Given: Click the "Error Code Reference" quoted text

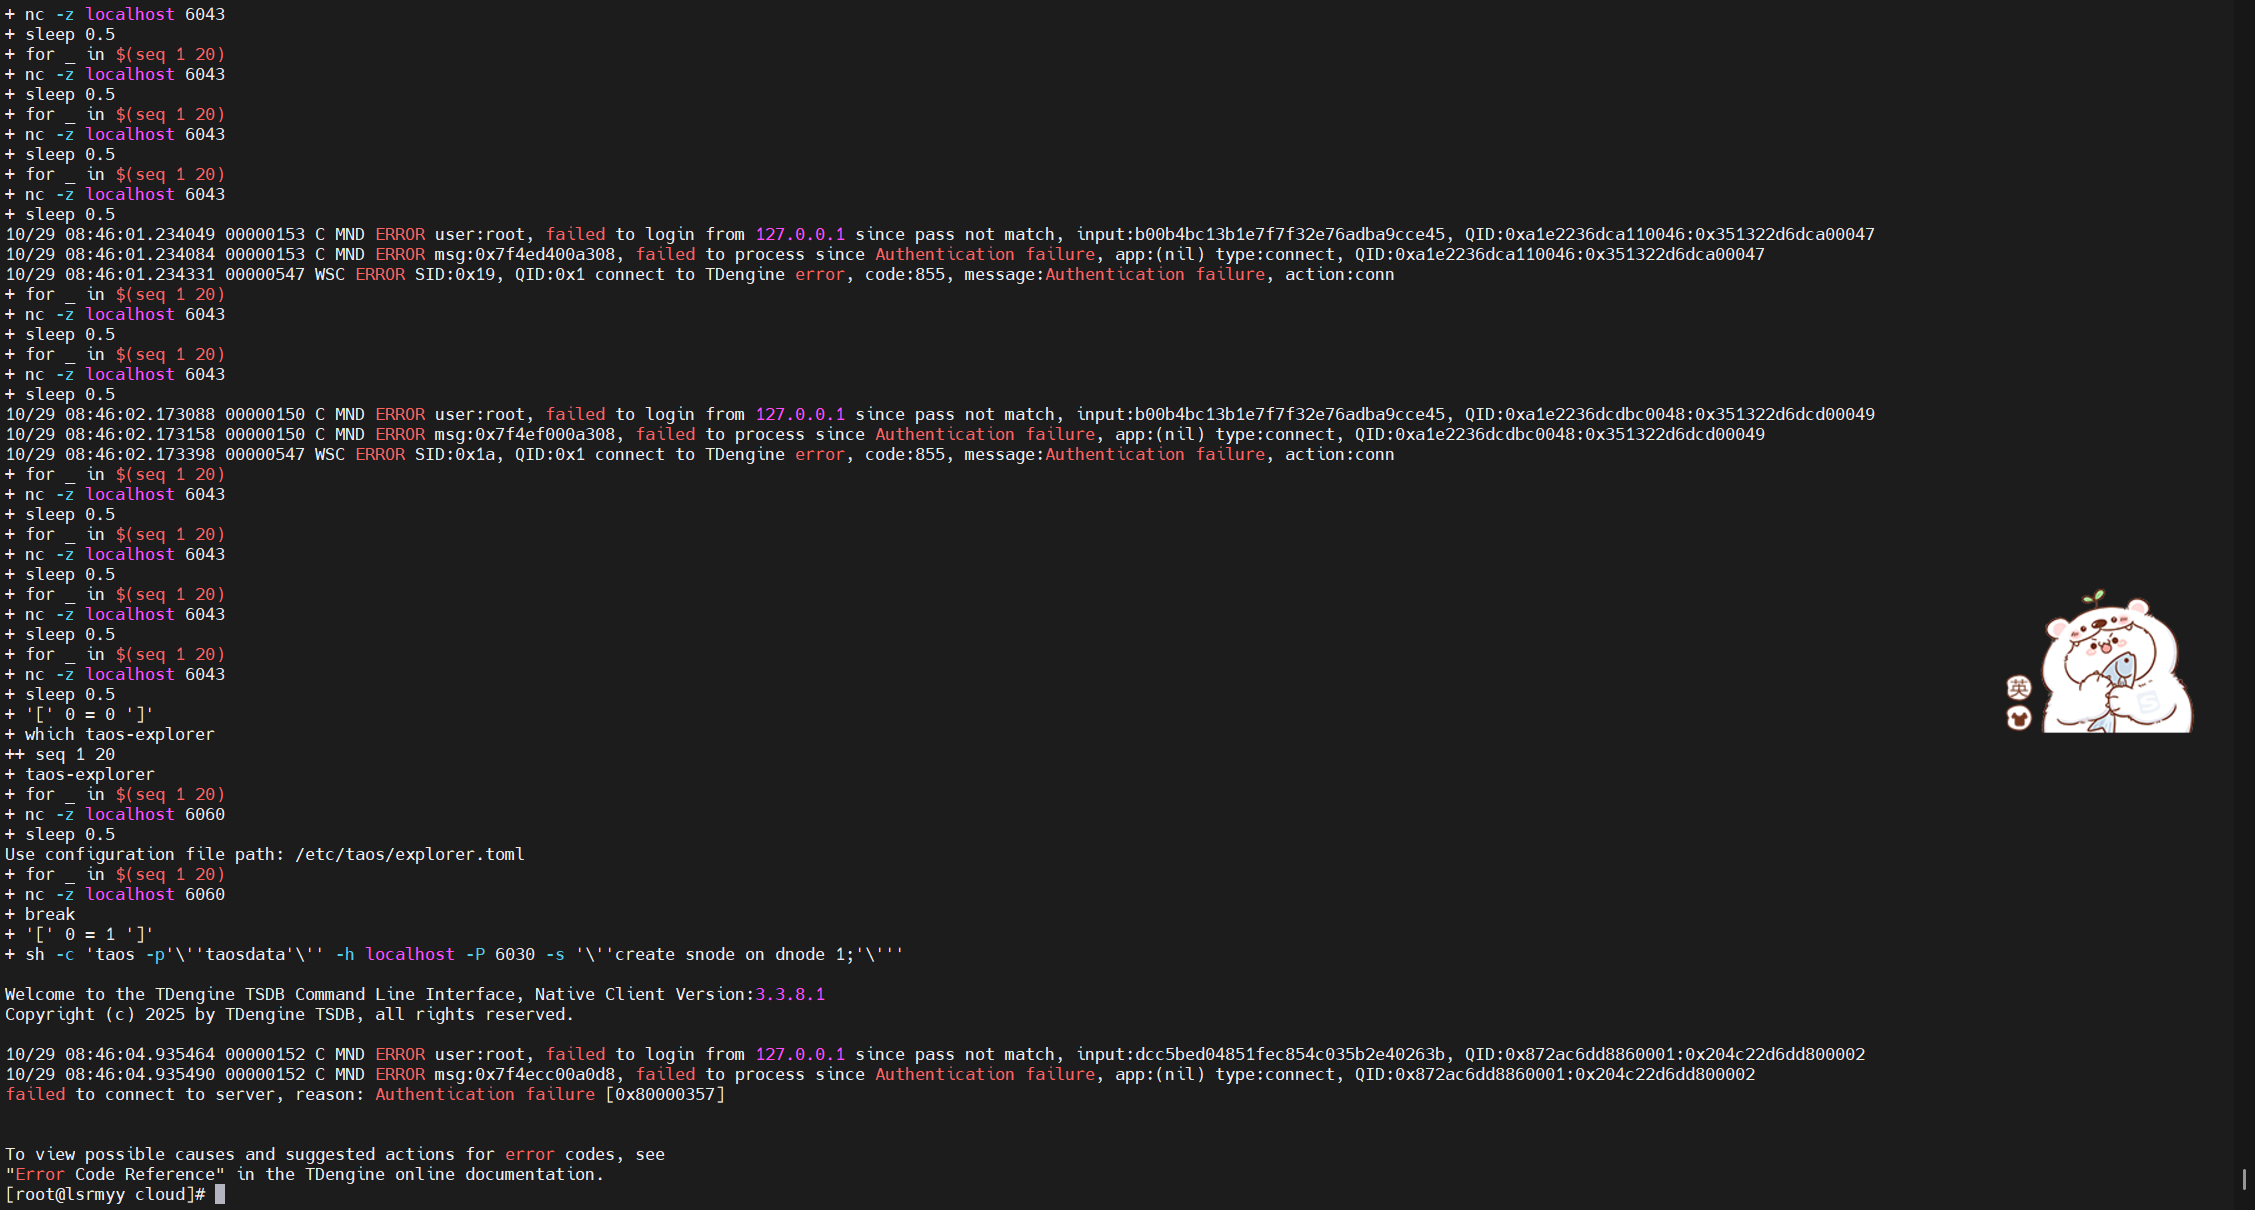Looking at the screenshot, I should [x=115, y=1174].
